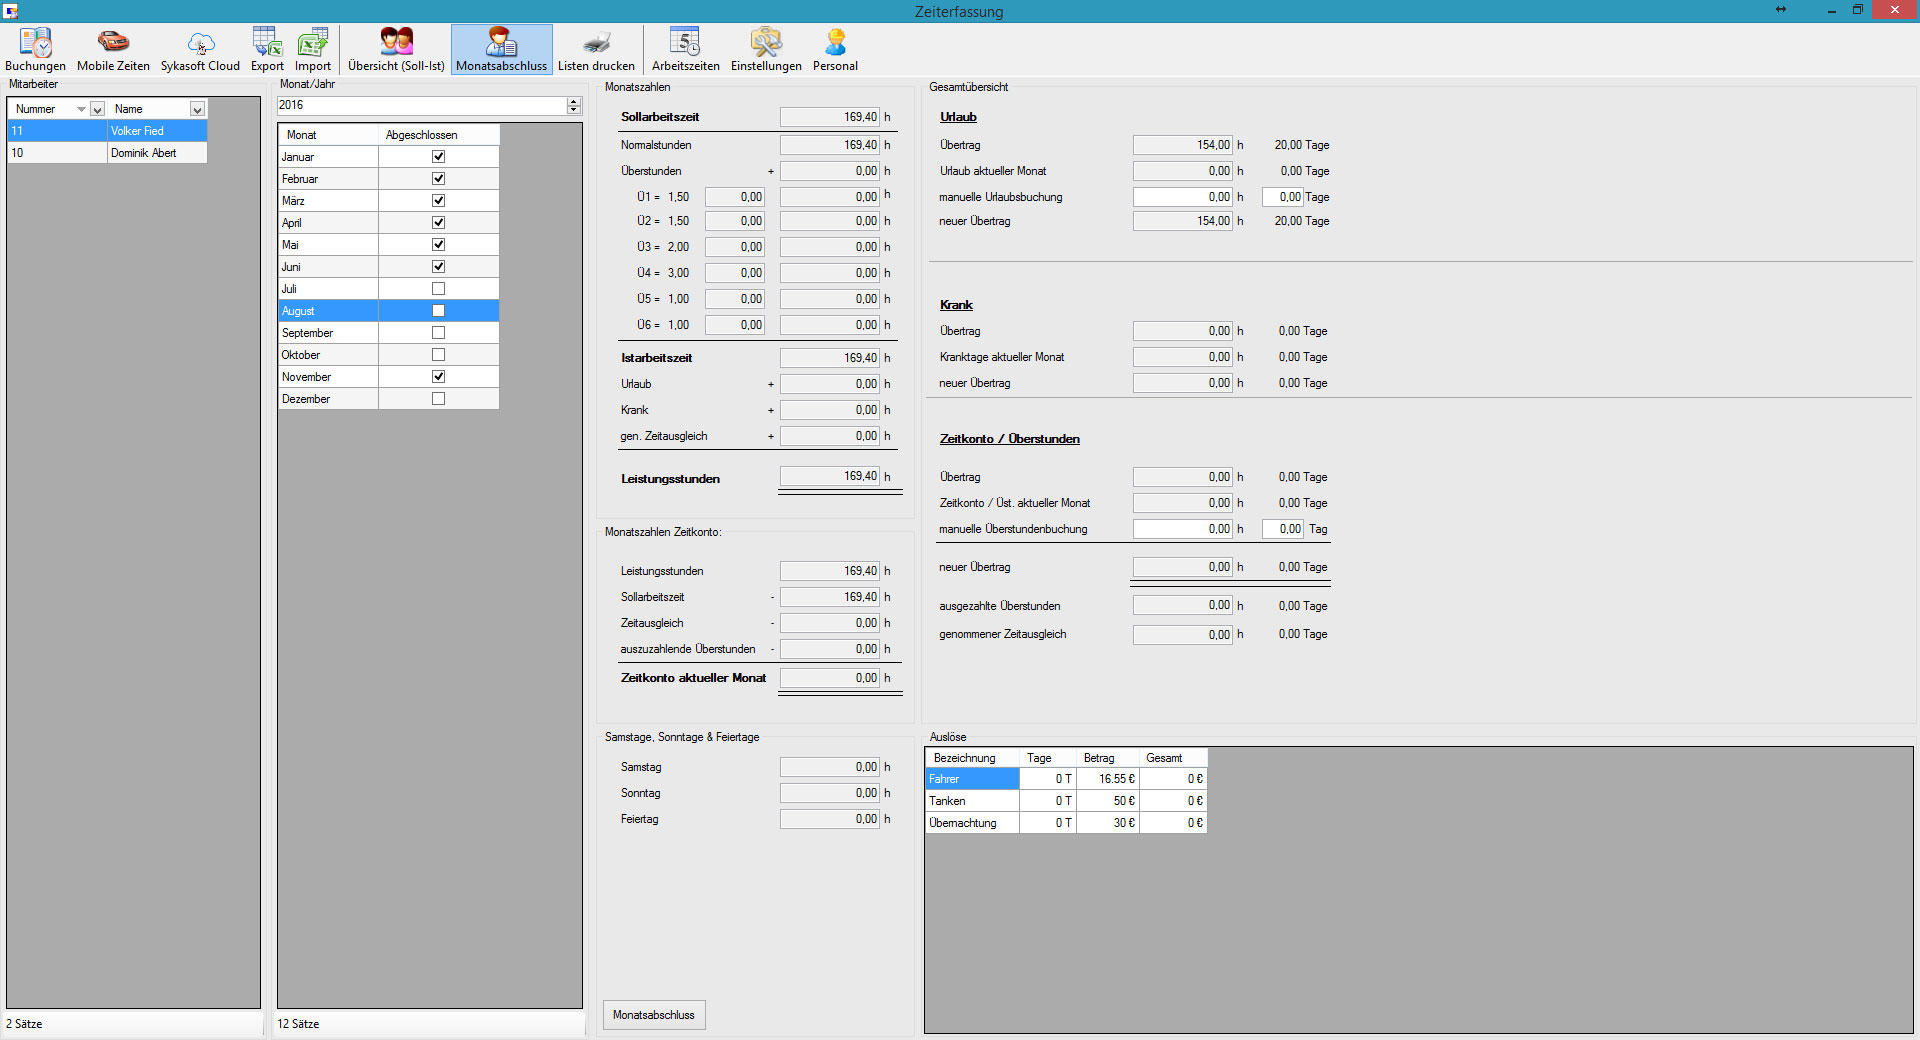This screenshot has height=1040, width=1920.
Task: Click the year 2016 spinner arrows
Action: pos(574,105)
